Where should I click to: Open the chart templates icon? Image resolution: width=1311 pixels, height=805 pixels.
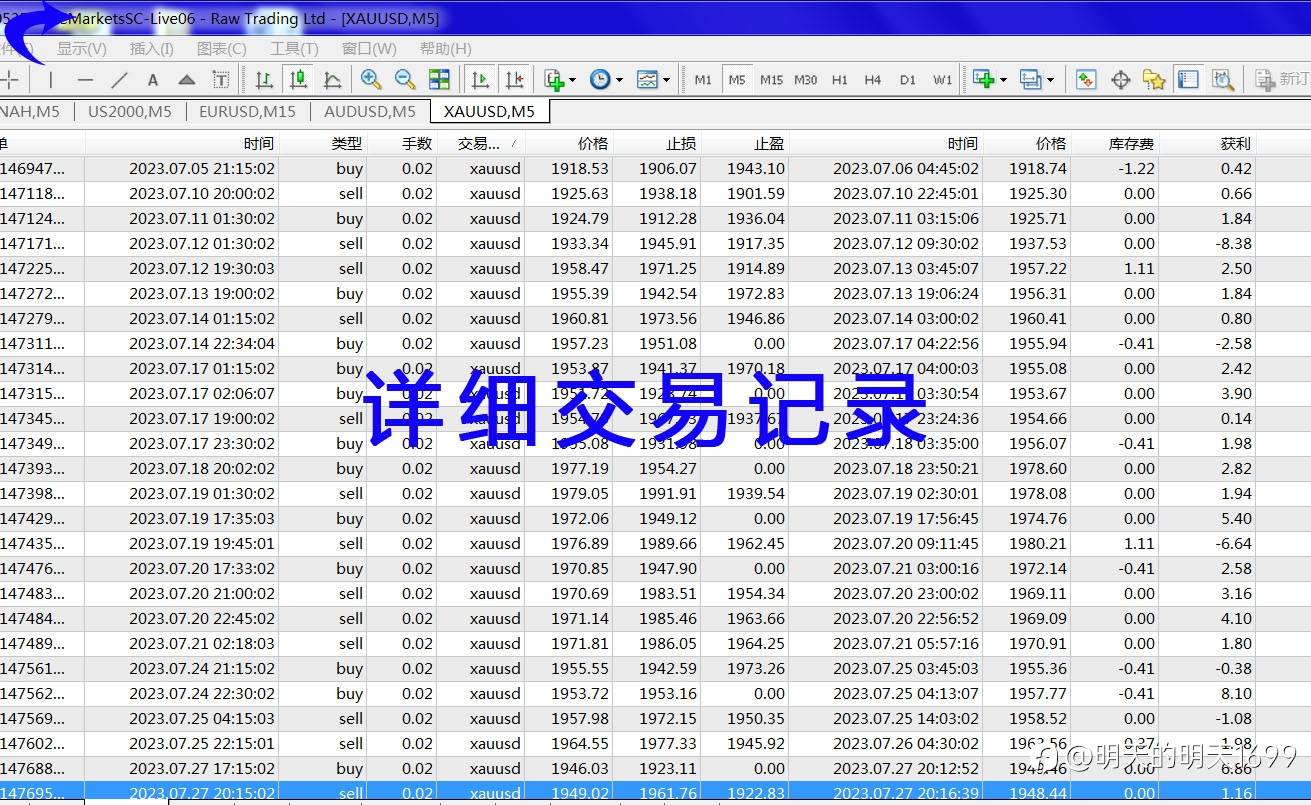click(x=647, y=79)
